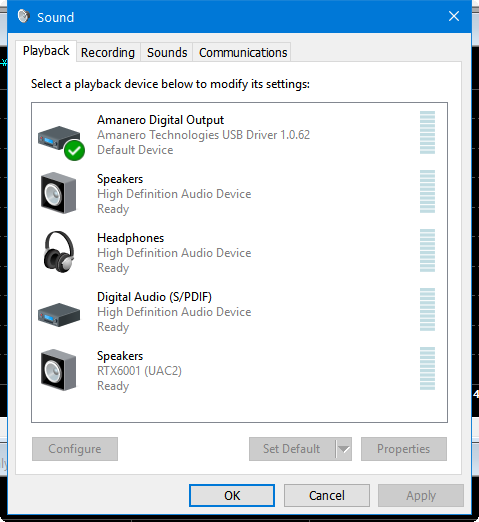479x522 pixels.
Task: Click the Digital Audio (S/PDIF) device icon
Action: [59, 315]
